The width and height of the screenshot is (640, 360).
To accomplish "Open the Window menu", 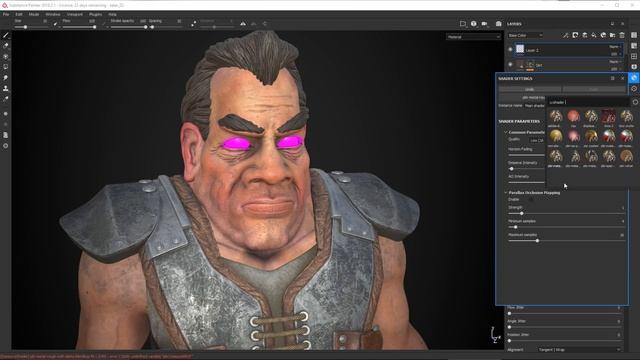I will click(x=53, y=14).
